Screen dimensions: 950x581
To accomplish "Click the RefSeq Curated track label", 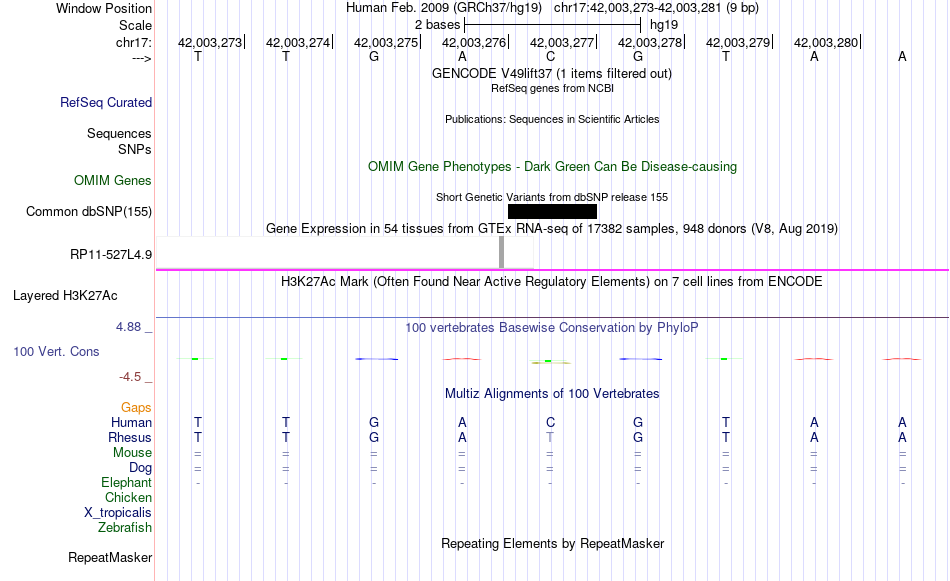I will click(105, 102).
